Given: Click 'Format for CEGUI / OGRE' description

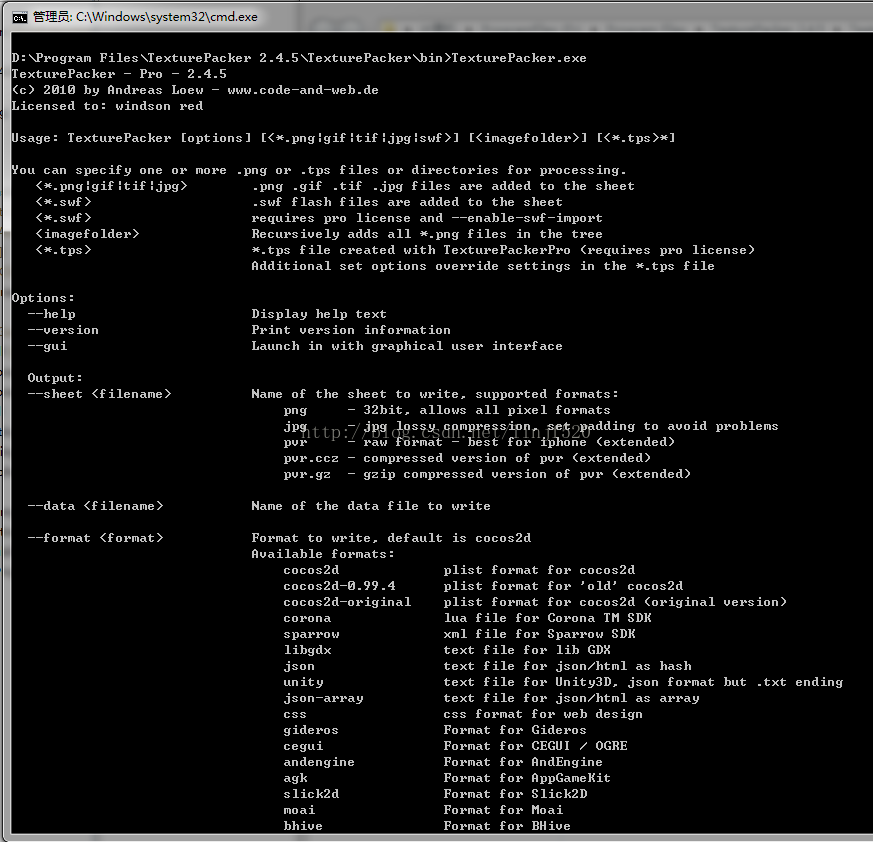Looking at the screenshot, I should (x=535, y=747).
